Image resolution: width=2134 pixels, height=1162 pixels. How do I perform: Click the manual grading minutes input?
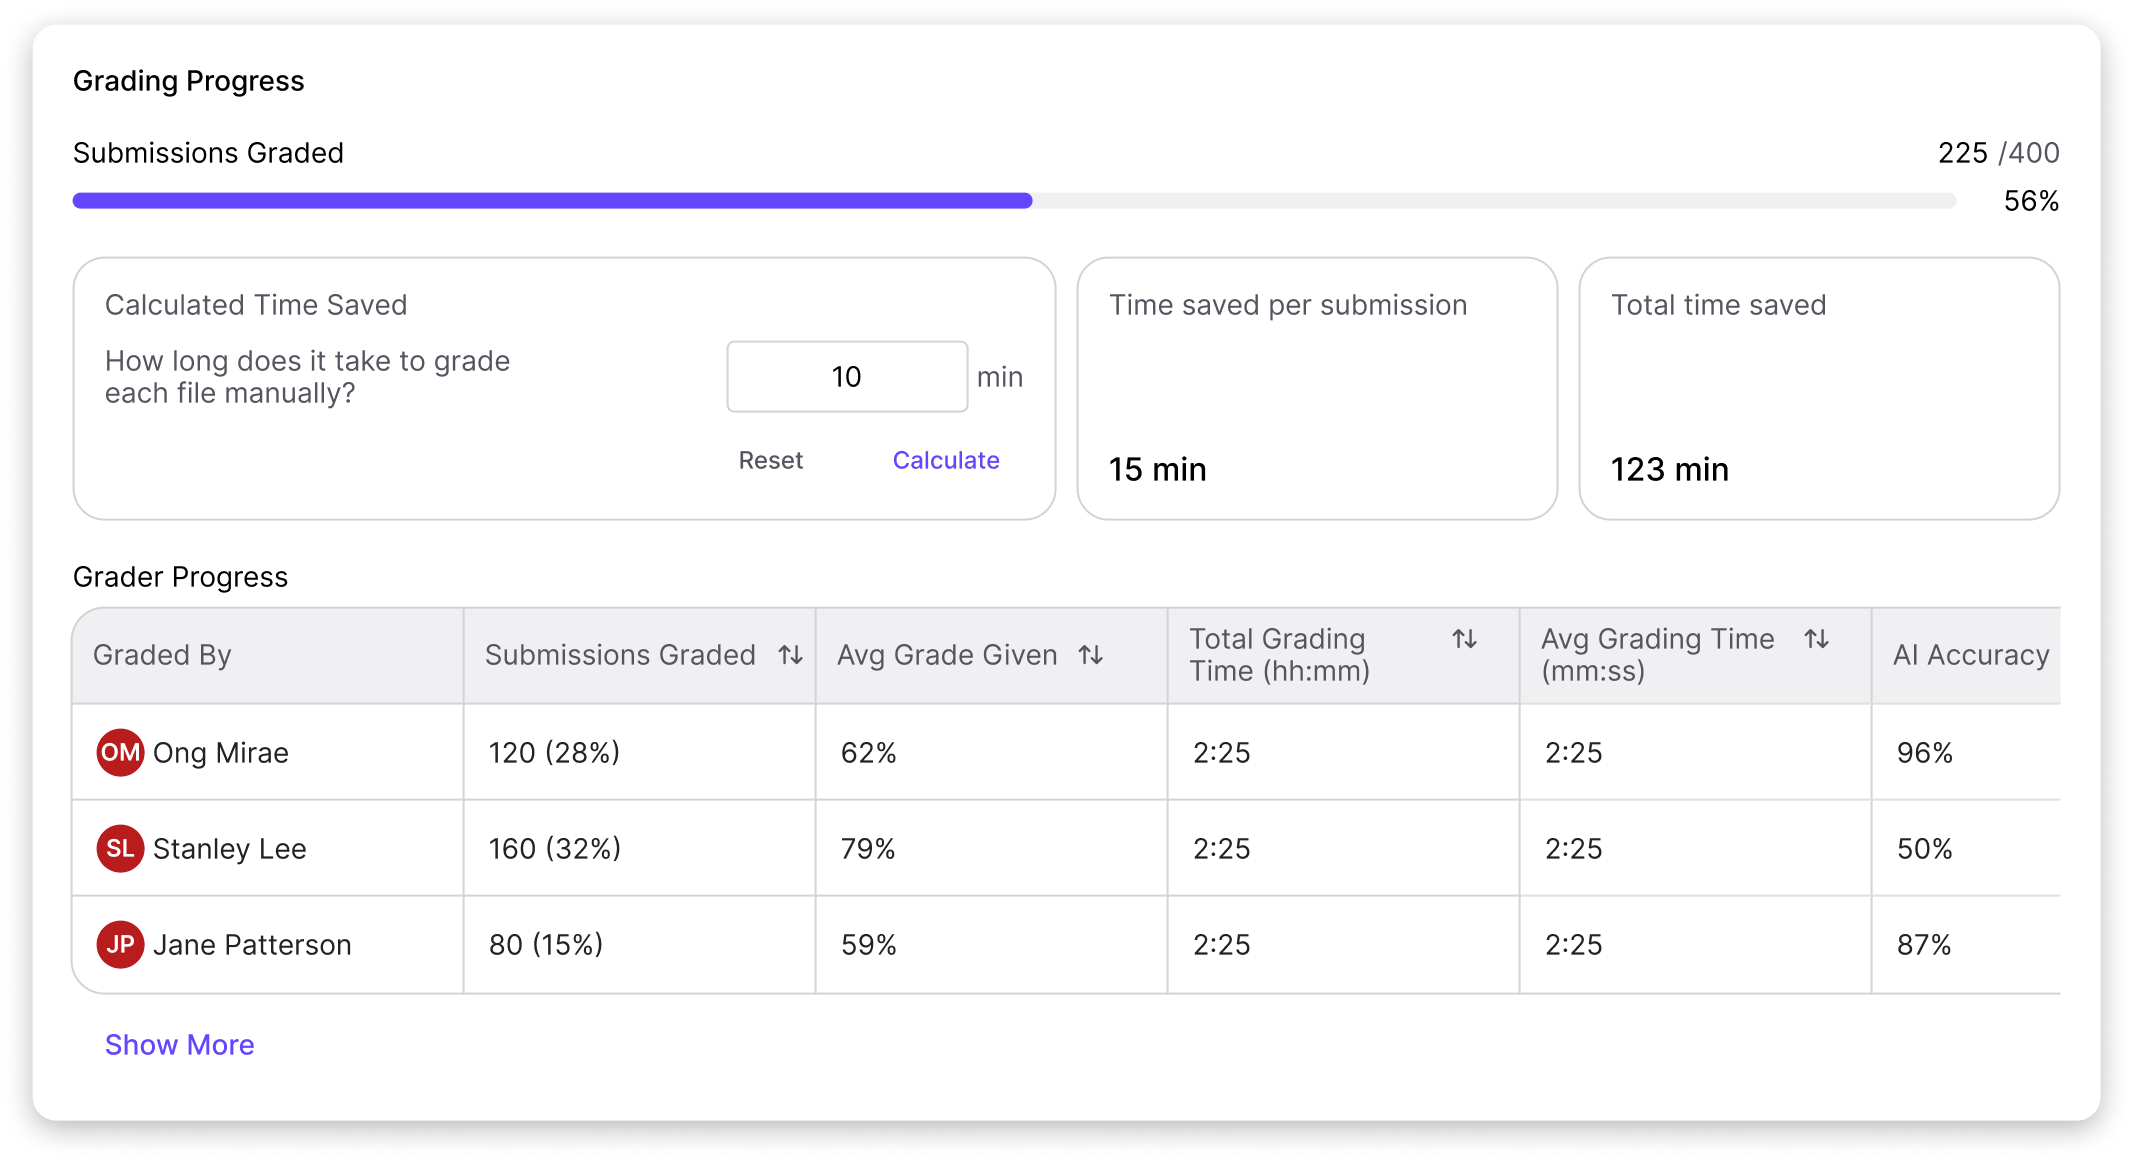pos(846,377)
